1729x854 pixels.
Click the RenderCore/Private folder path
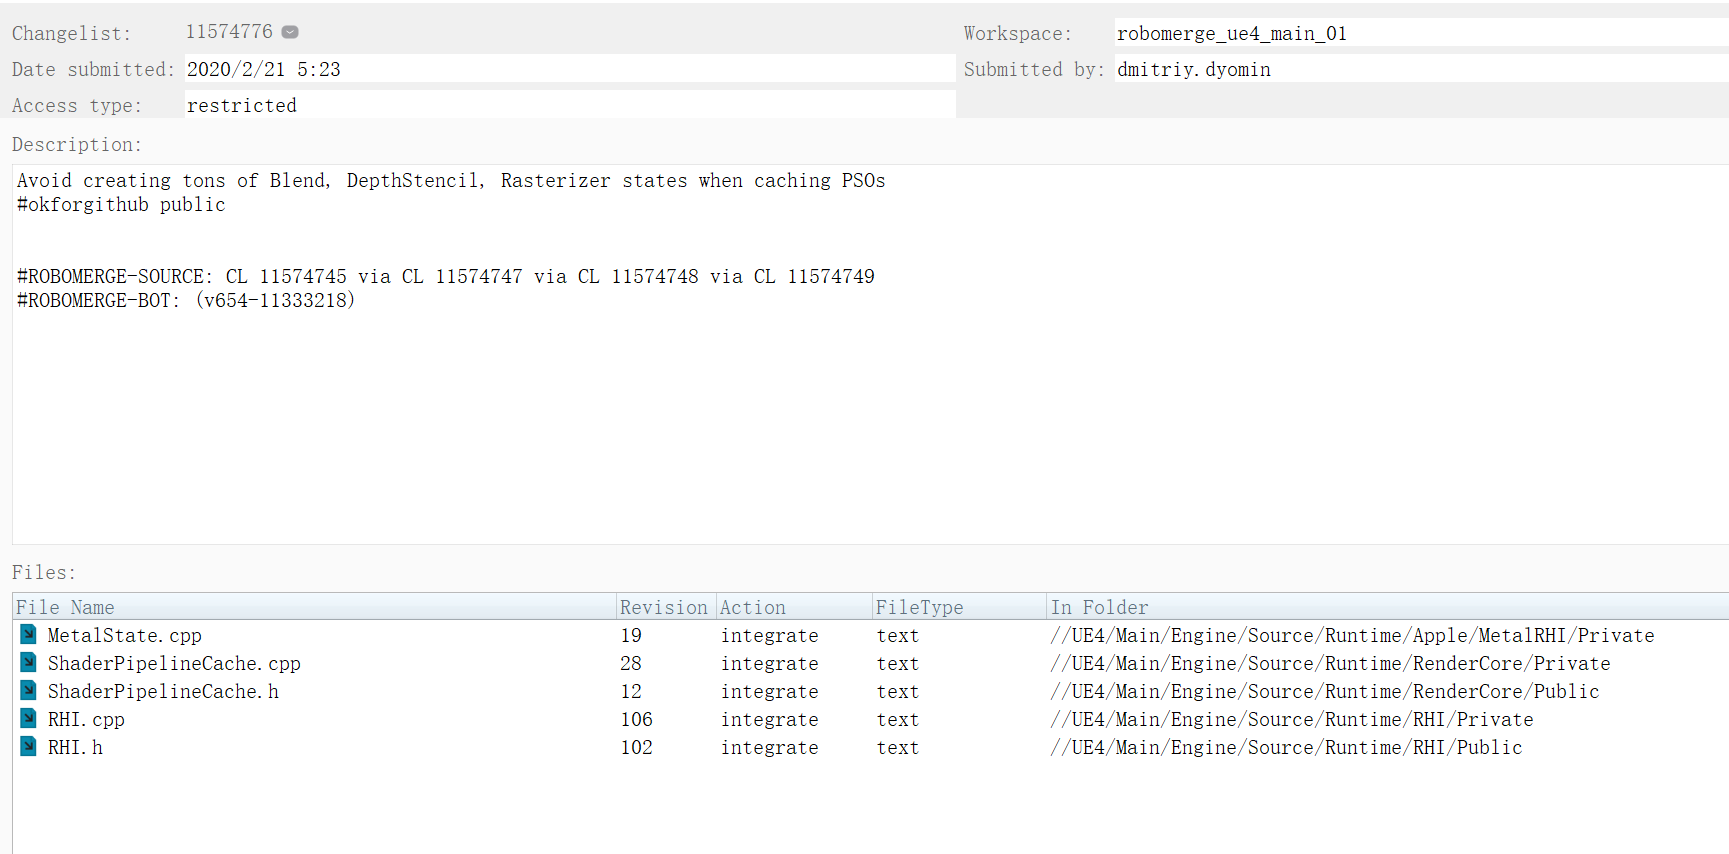point(1330,663)
